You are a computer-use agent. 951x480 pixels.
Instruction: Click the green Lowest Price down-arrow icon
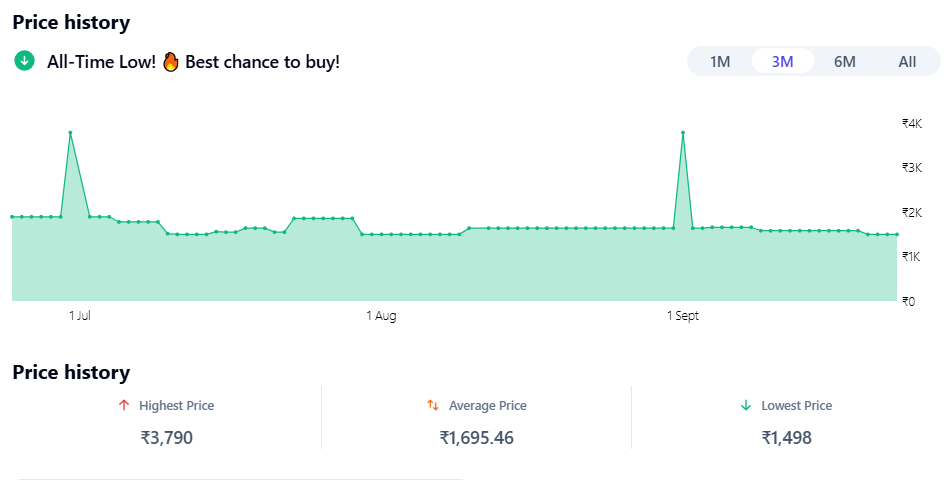(x=745, y=406)
